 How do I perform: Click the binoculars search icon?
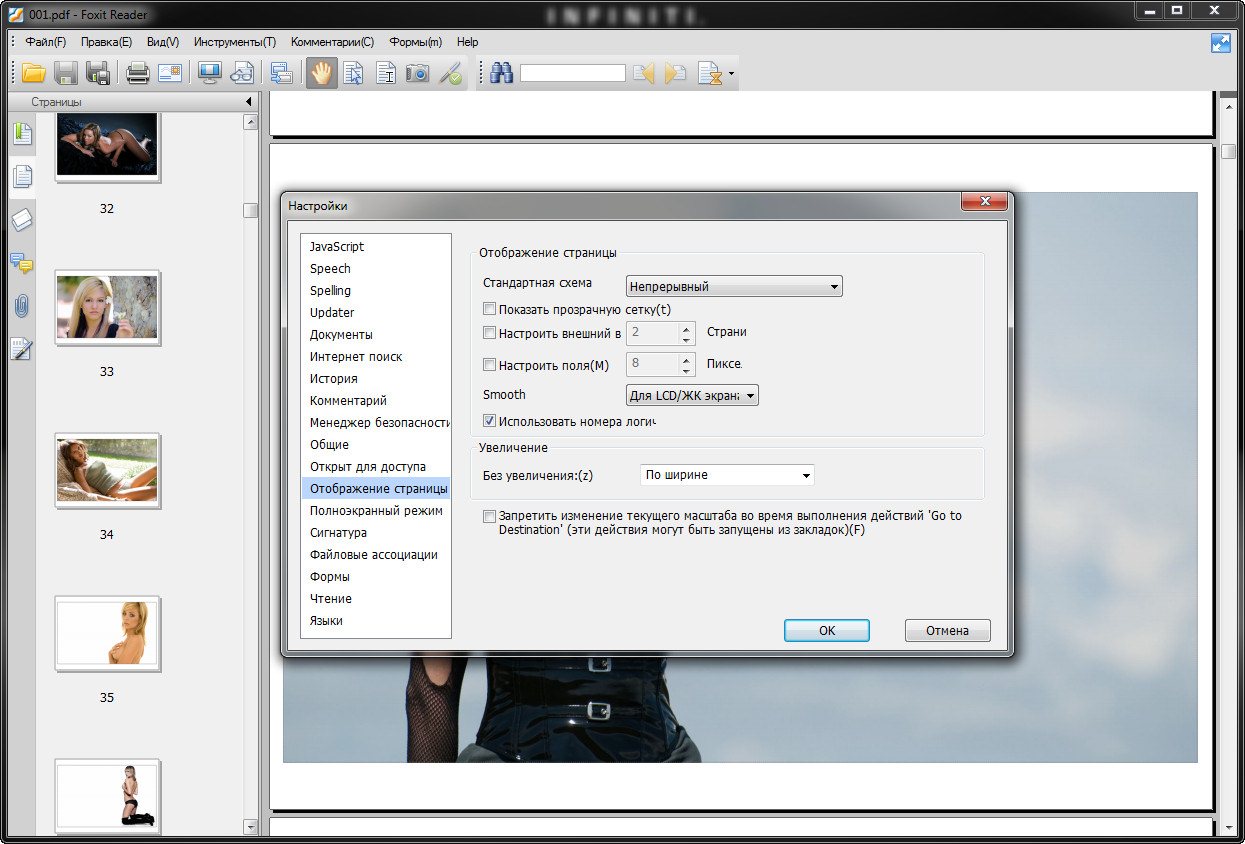click(x=501, y=73)
